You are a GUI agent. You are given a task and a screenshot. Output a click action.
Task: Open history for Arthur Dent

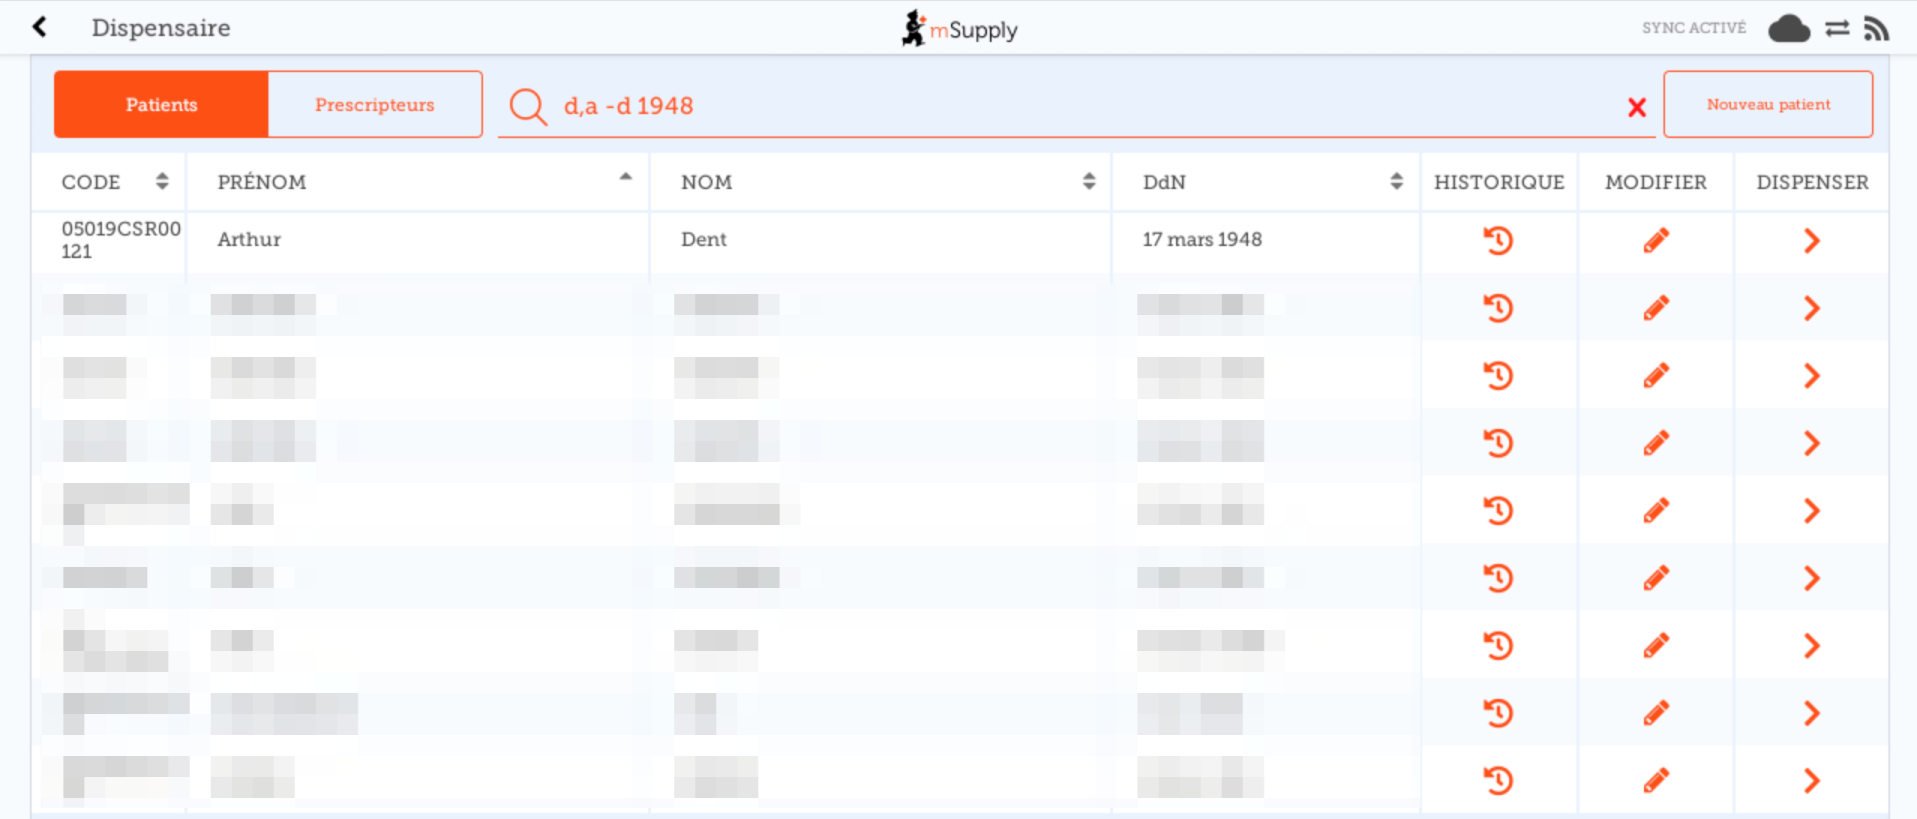tap(1497, 241)
